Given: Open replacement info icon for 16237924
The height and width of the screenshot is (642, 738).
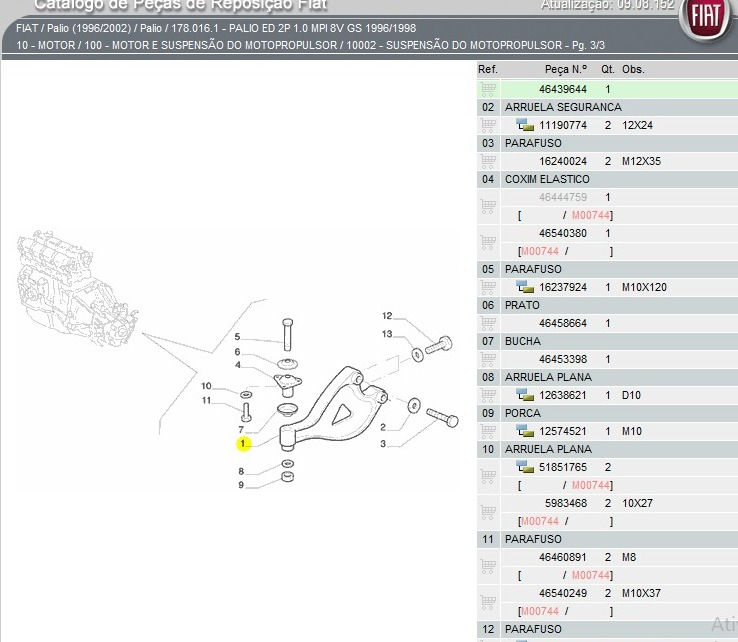Looking at the screenshot, I should [x=525, y=287].
